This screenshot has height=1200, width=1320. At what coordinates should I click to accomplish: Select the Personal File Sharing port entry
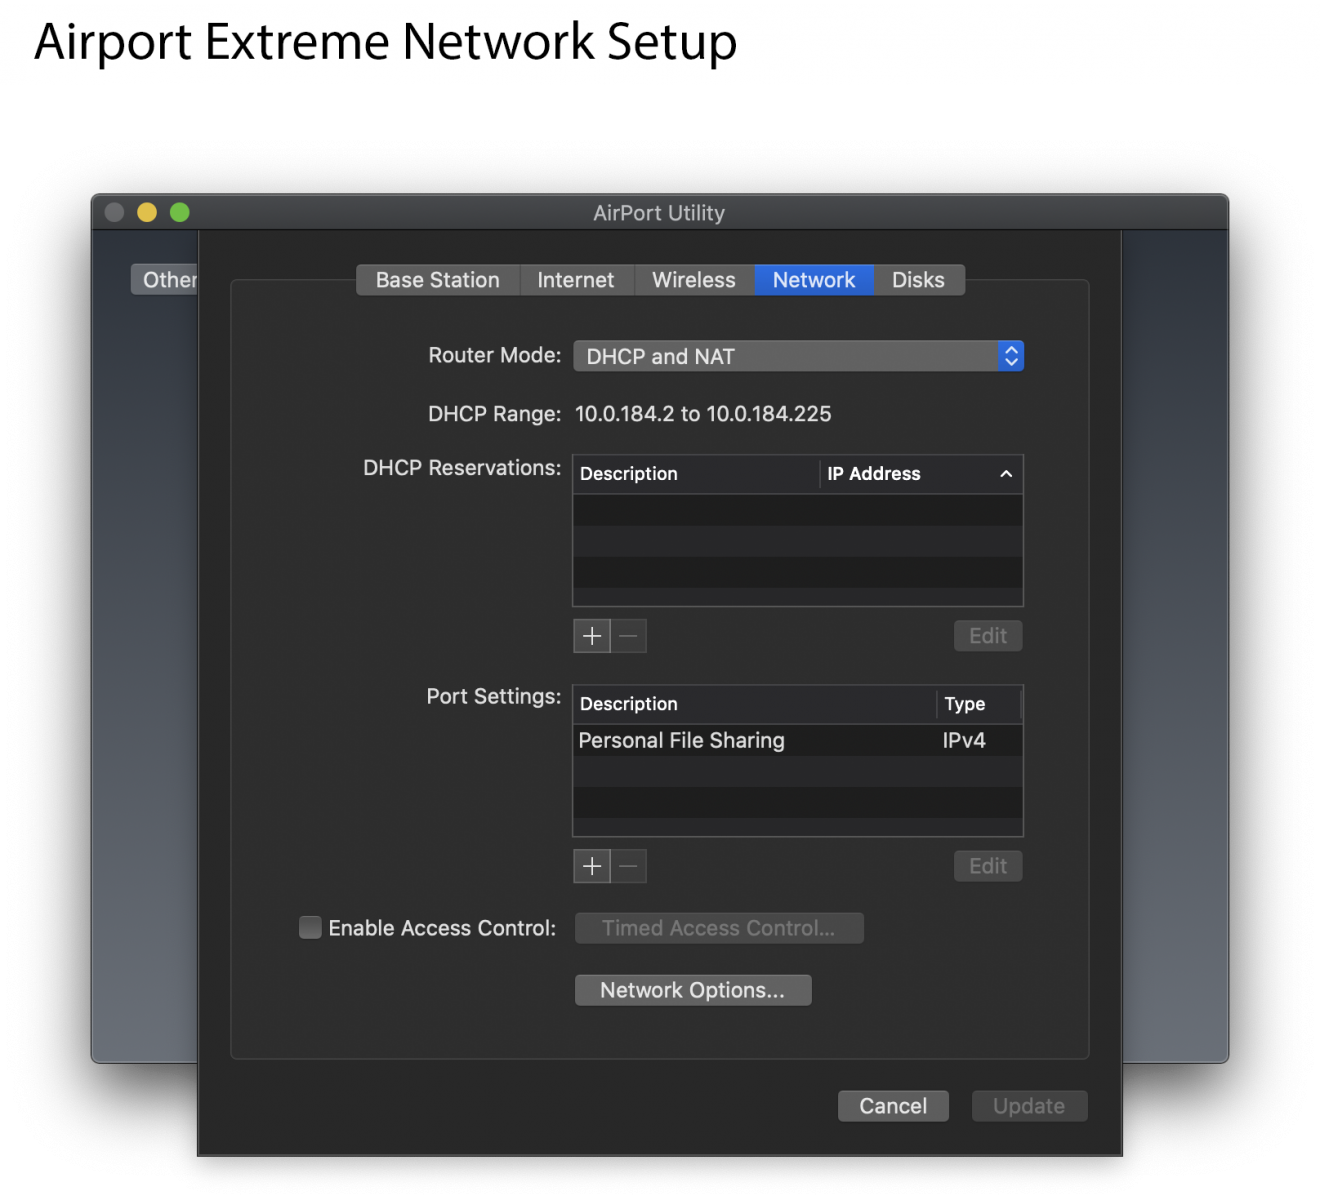798,741
